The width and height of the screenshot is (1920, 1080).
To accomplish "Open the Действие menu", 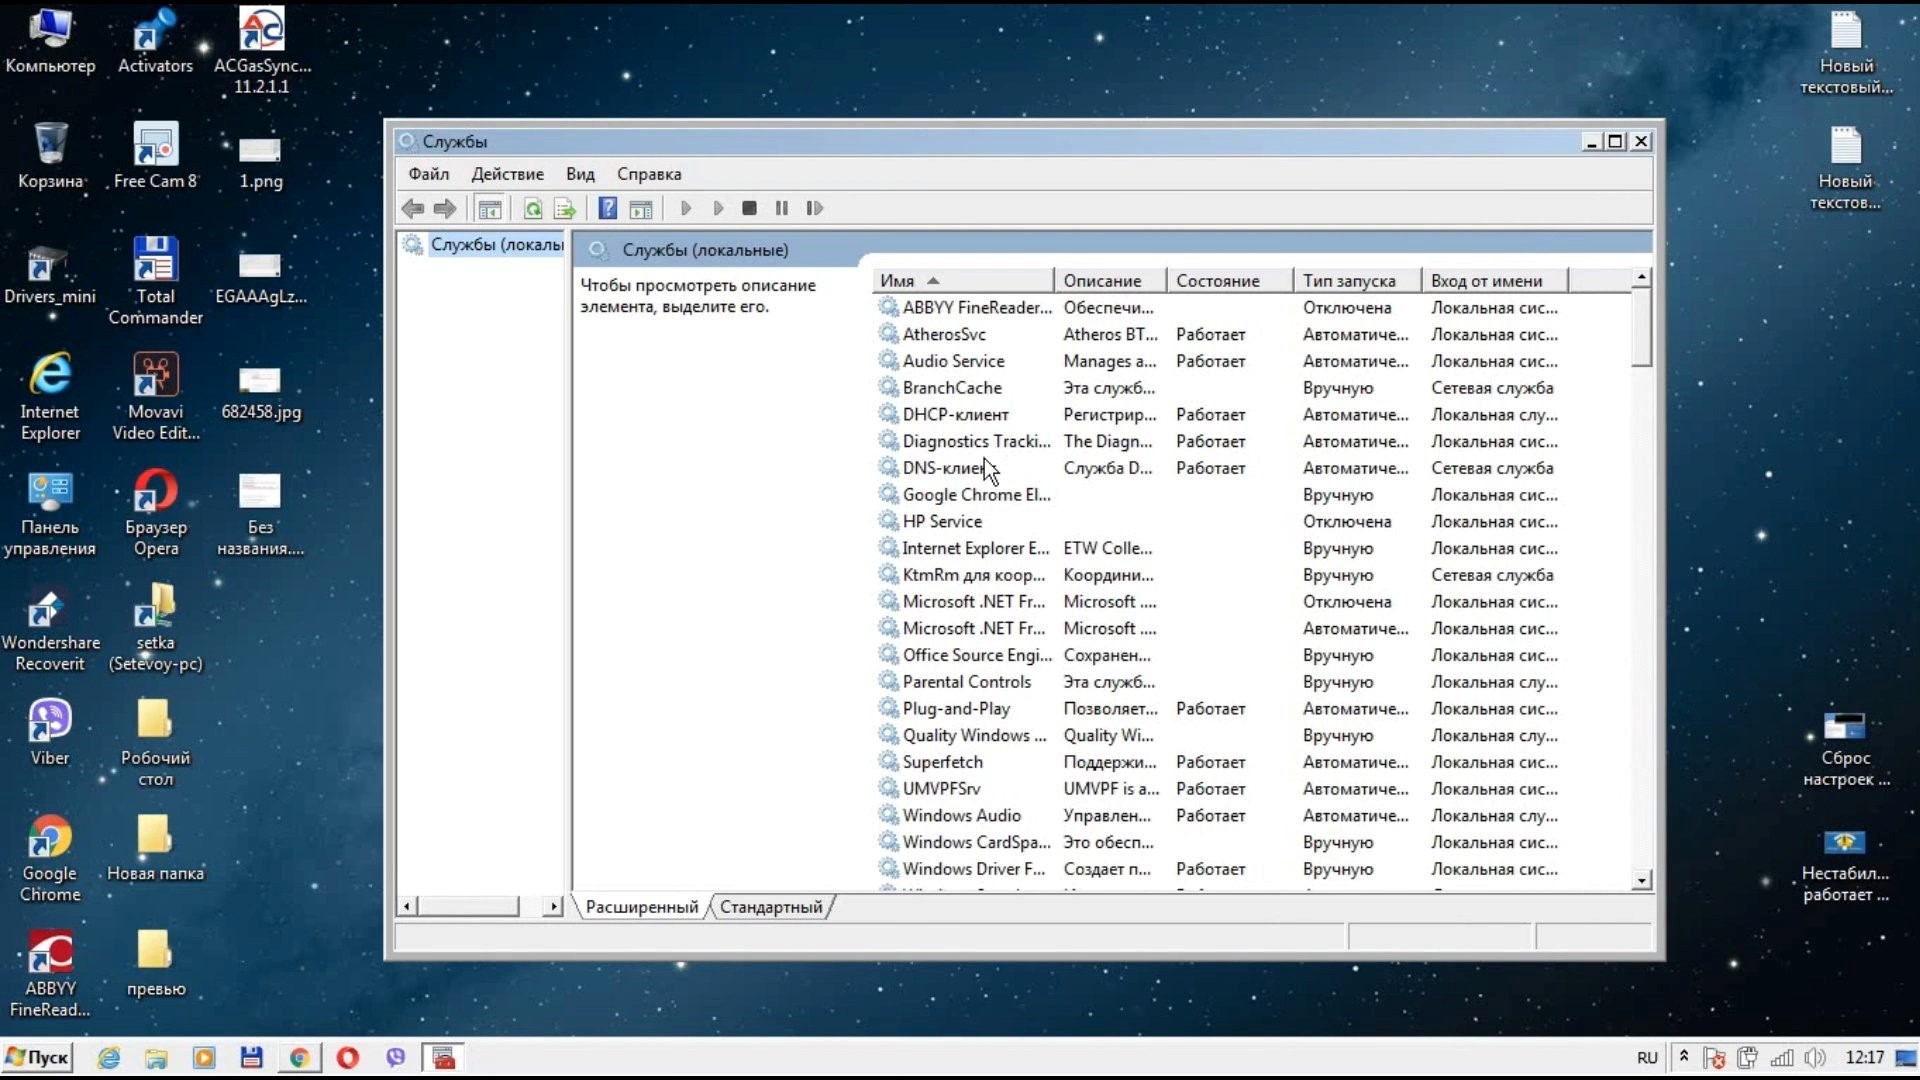I will point(507,174).
